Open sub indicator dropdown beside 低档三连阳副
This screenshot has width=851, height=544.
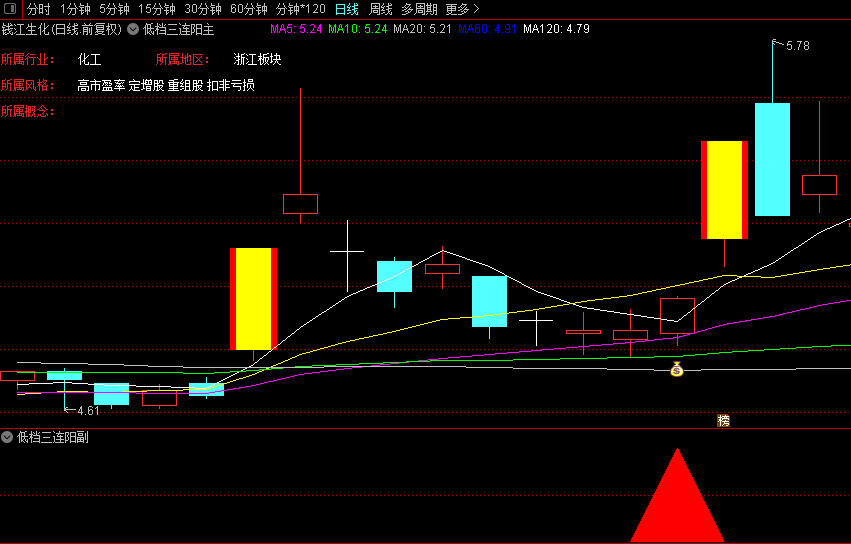(7, 437)
